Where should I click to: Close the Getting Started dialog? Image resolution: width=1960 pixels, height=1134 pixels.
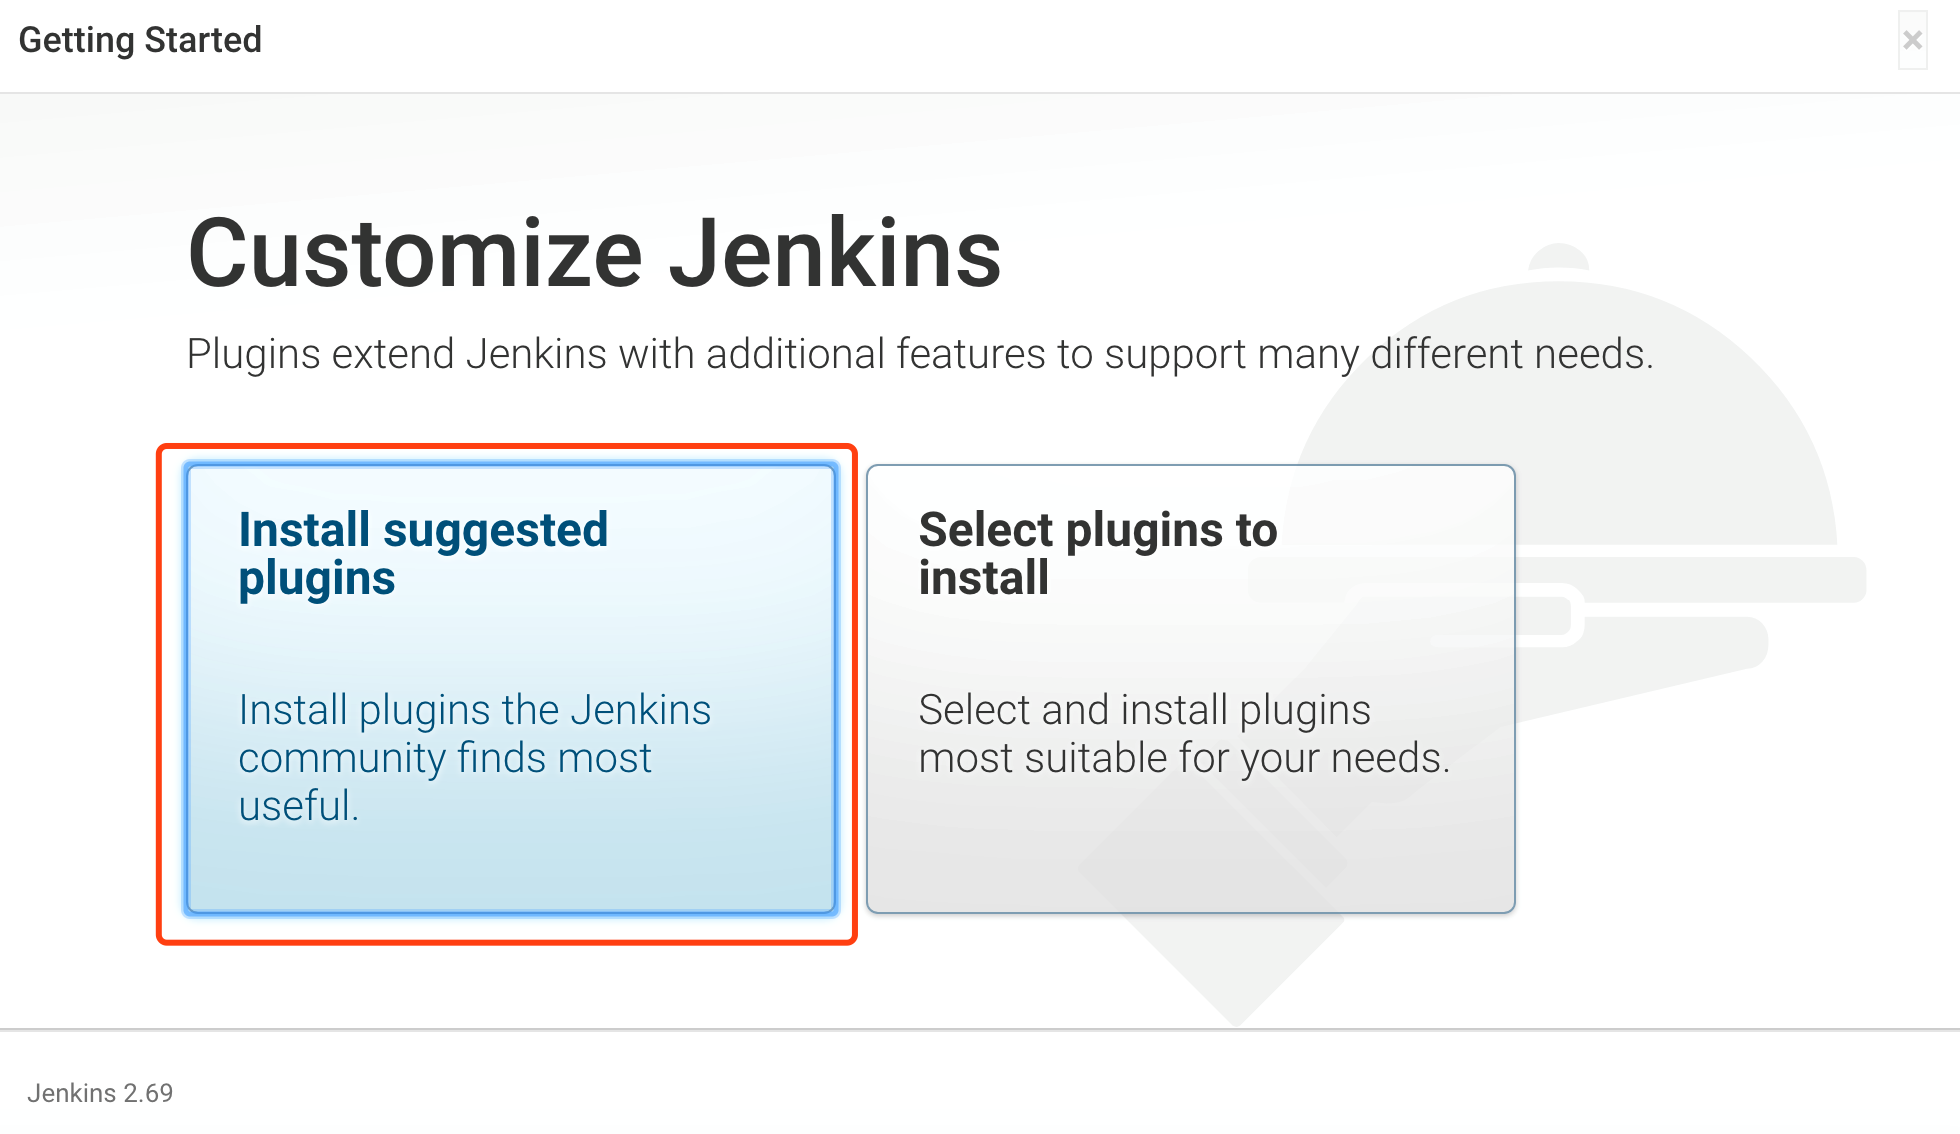tap(1912, 40)
